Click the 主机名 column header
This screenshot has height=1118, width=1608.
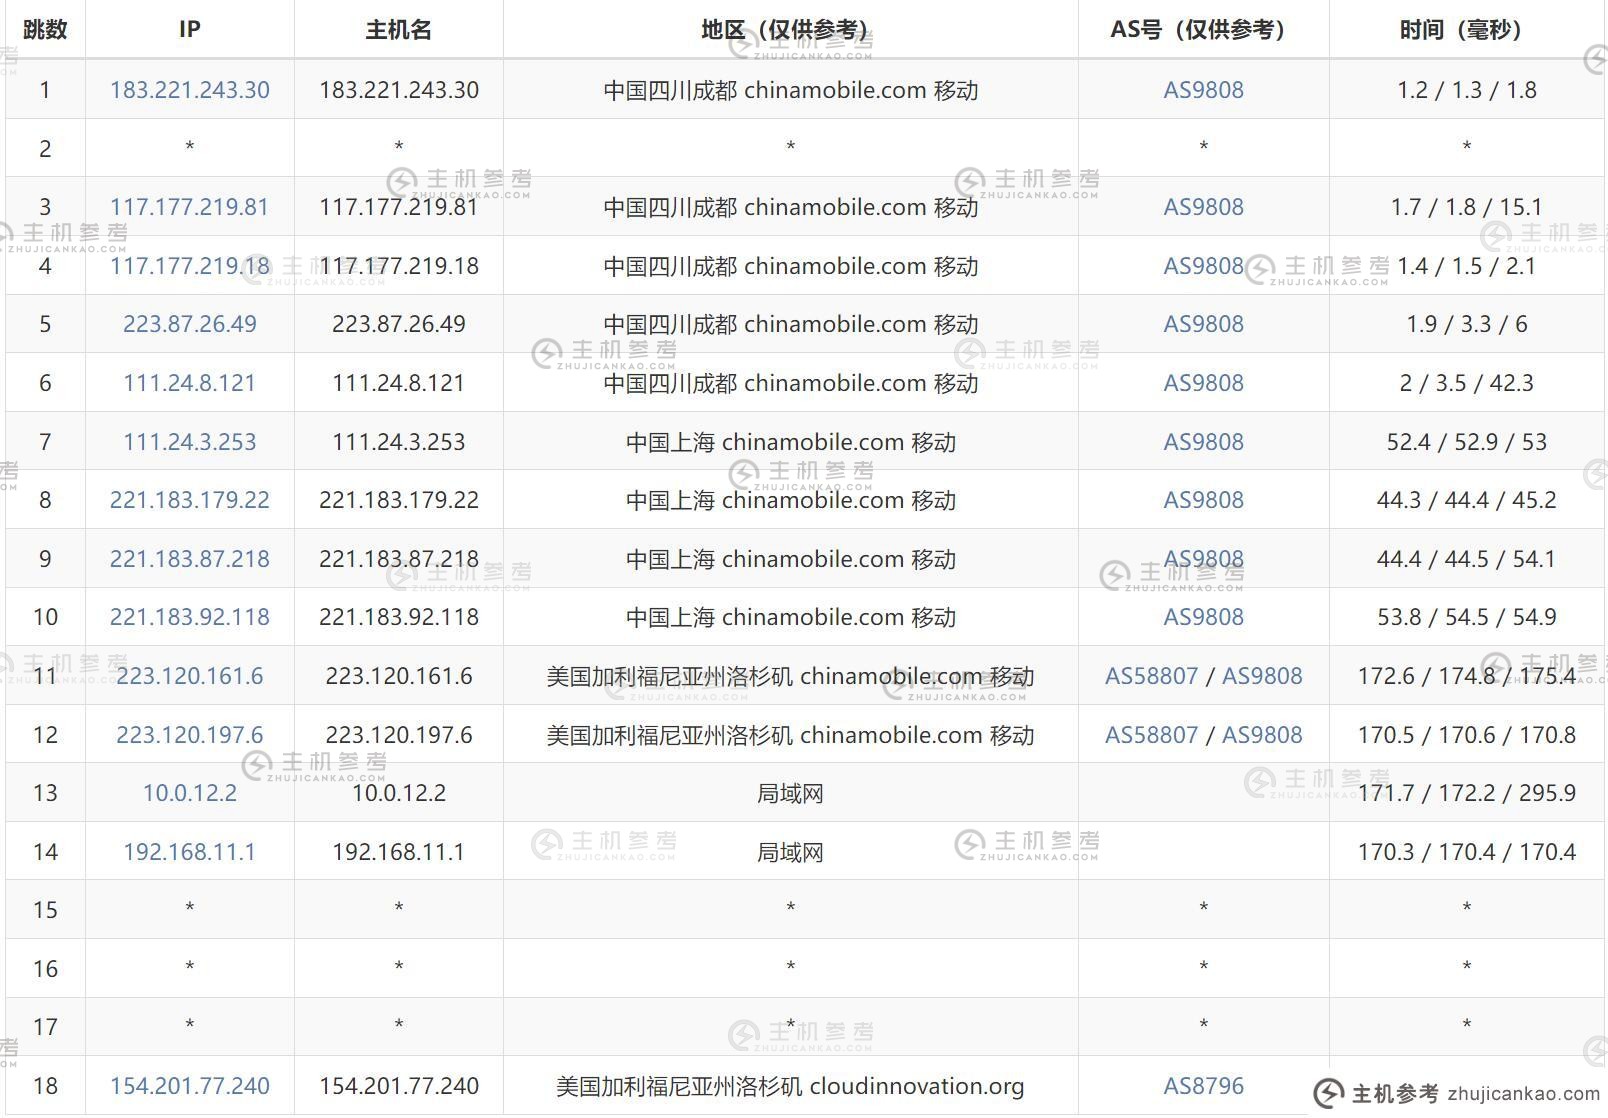tap(398, 30)
